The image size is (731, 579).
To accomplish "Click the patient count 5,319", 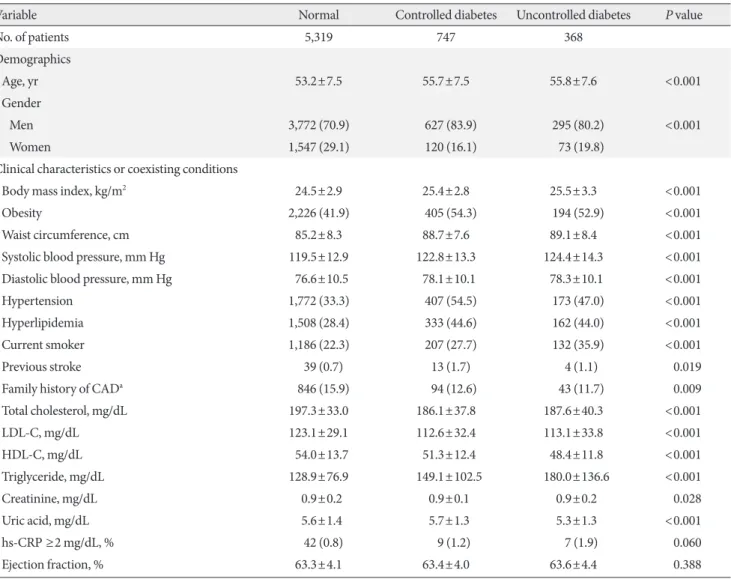I will tap(318, 37).
